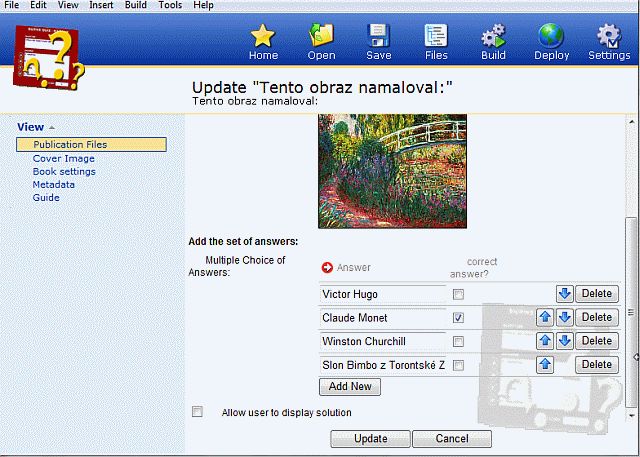Move Claude Monet answer down

[x=565, y=317]
